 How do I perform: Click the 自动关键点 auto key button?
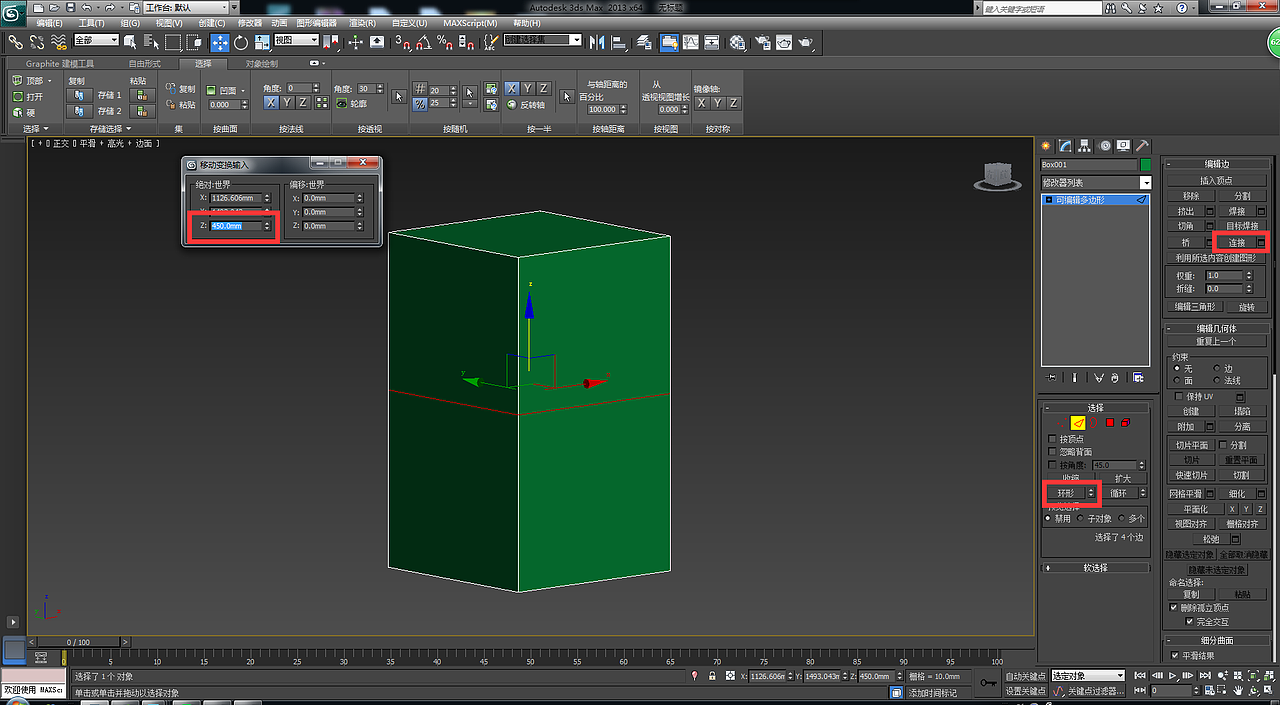(1026, 676)
